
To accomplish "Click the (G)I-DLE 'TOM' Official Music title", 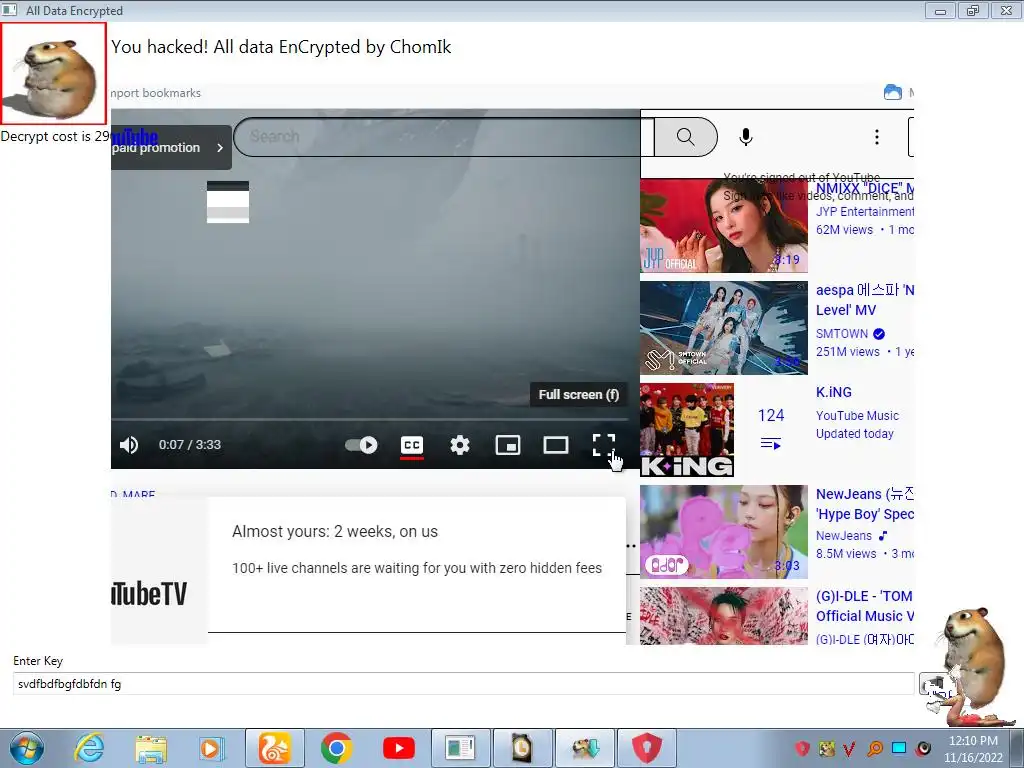I will pos(865,606).
